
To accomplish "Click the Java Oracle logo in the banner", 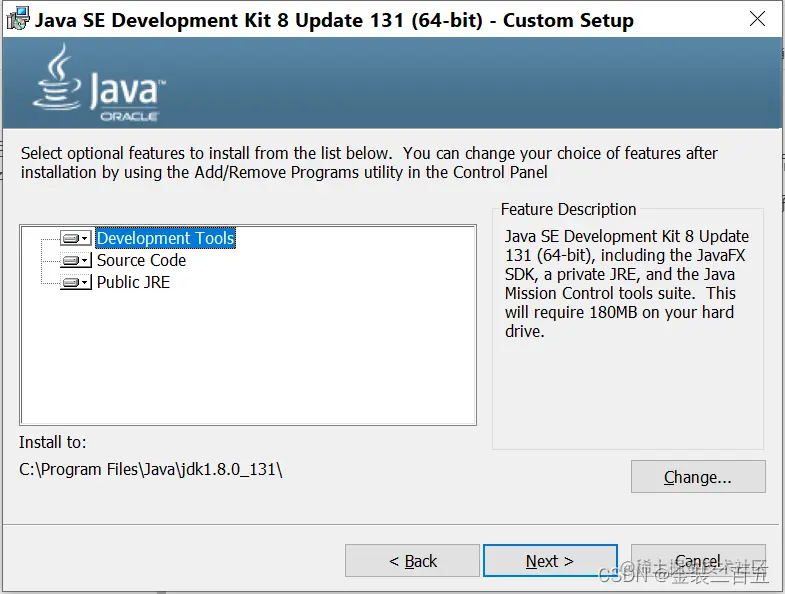I will point(99,83).
